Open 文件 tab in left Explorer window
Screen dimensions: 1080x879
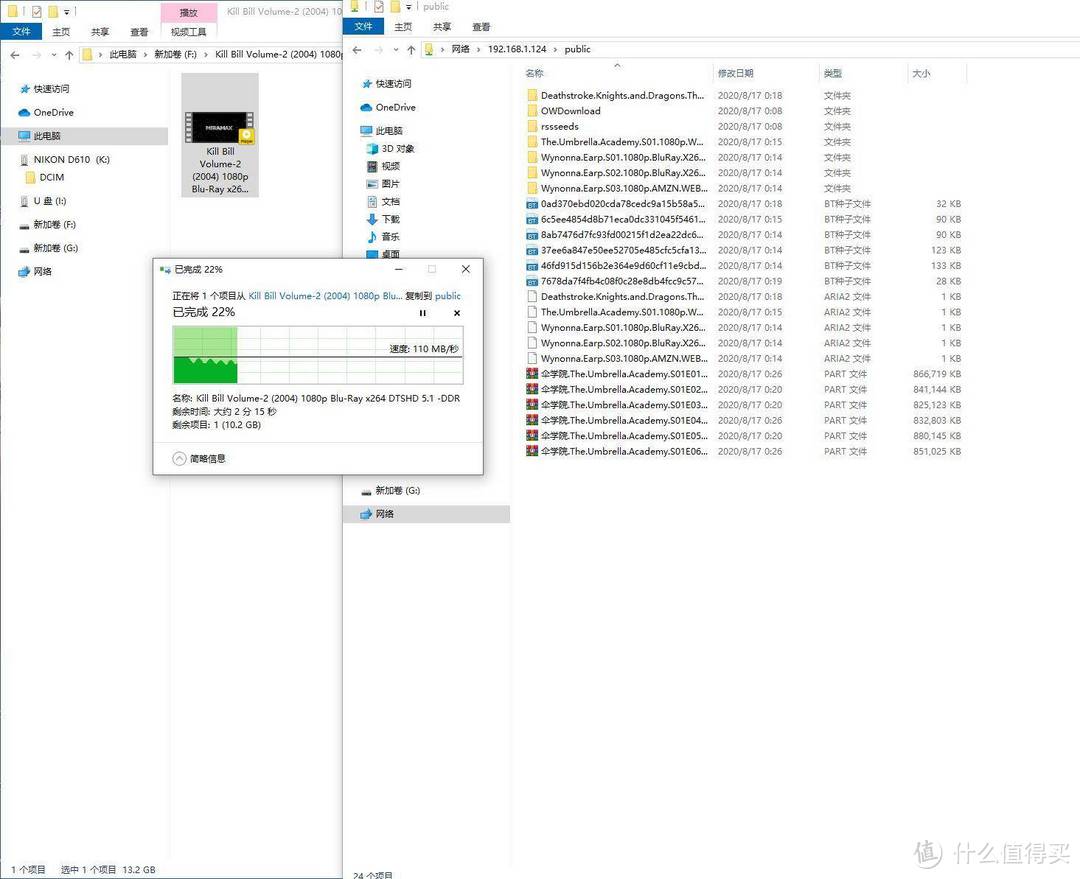click(21, 32)
